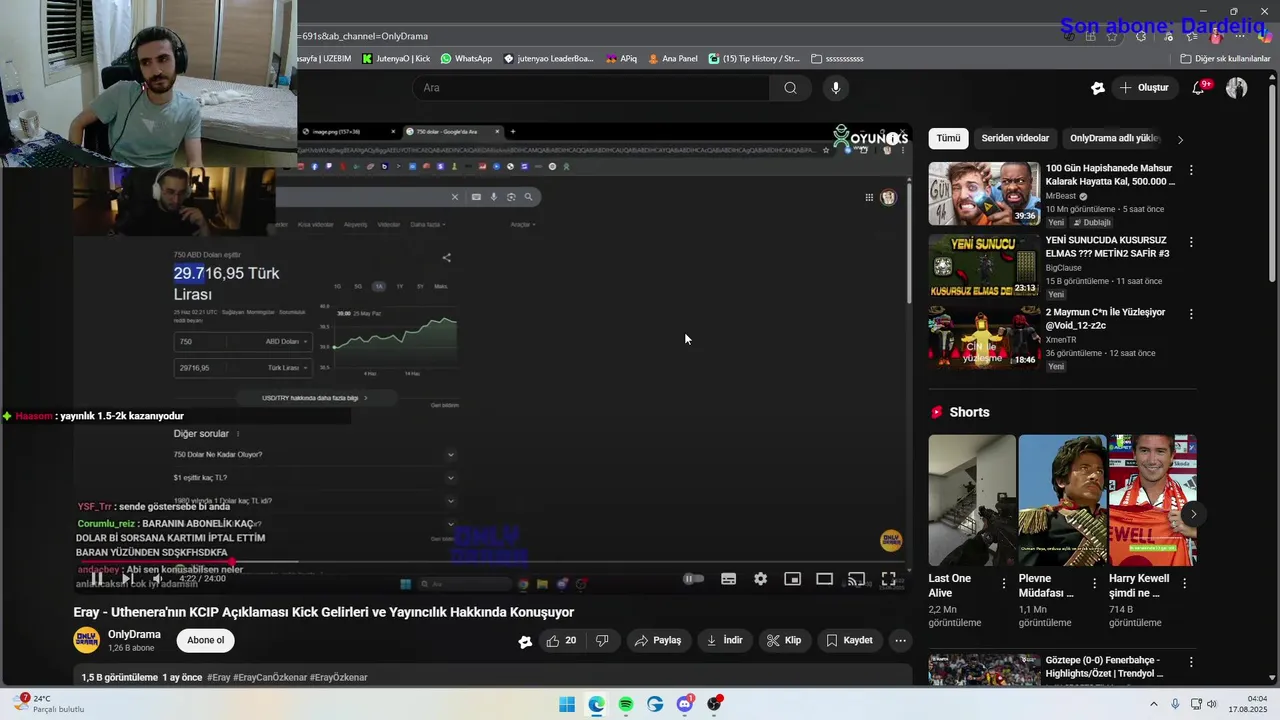
Task: Open options for Plevne Müdafası short
Action: pos(1094,582)
